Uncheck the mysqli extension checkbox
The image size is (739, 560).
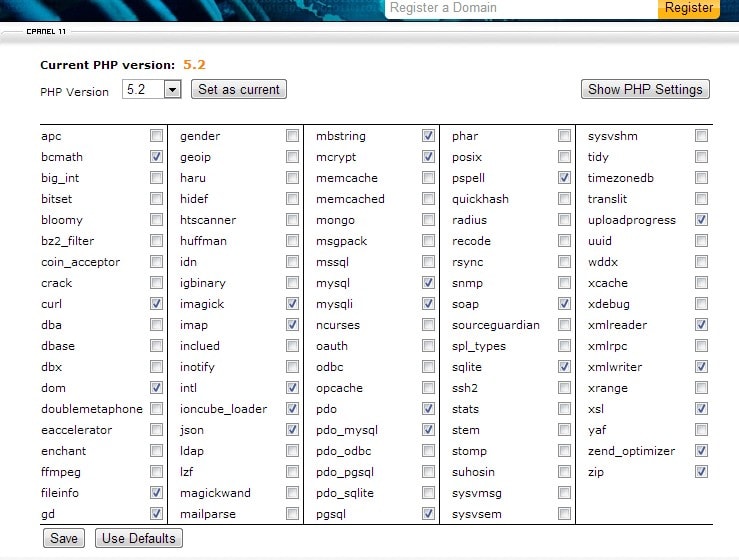(429, 304)
